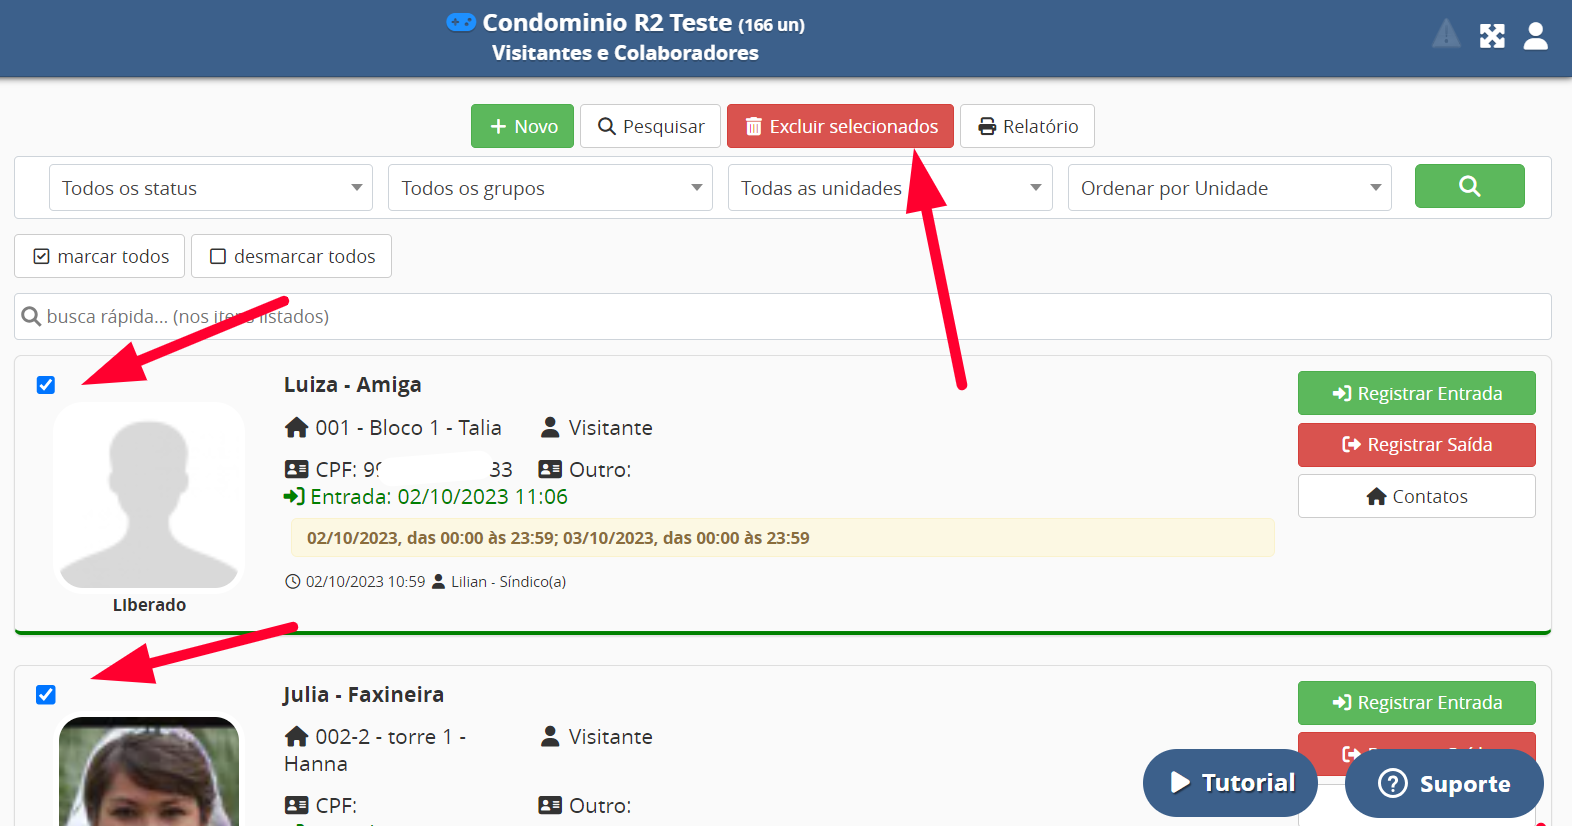Image resolution: width=1572 pixels, height=826 pixels.
Task: Toggle fullscreen with the expand arrows icon
Action: (x=1492, y=36)
